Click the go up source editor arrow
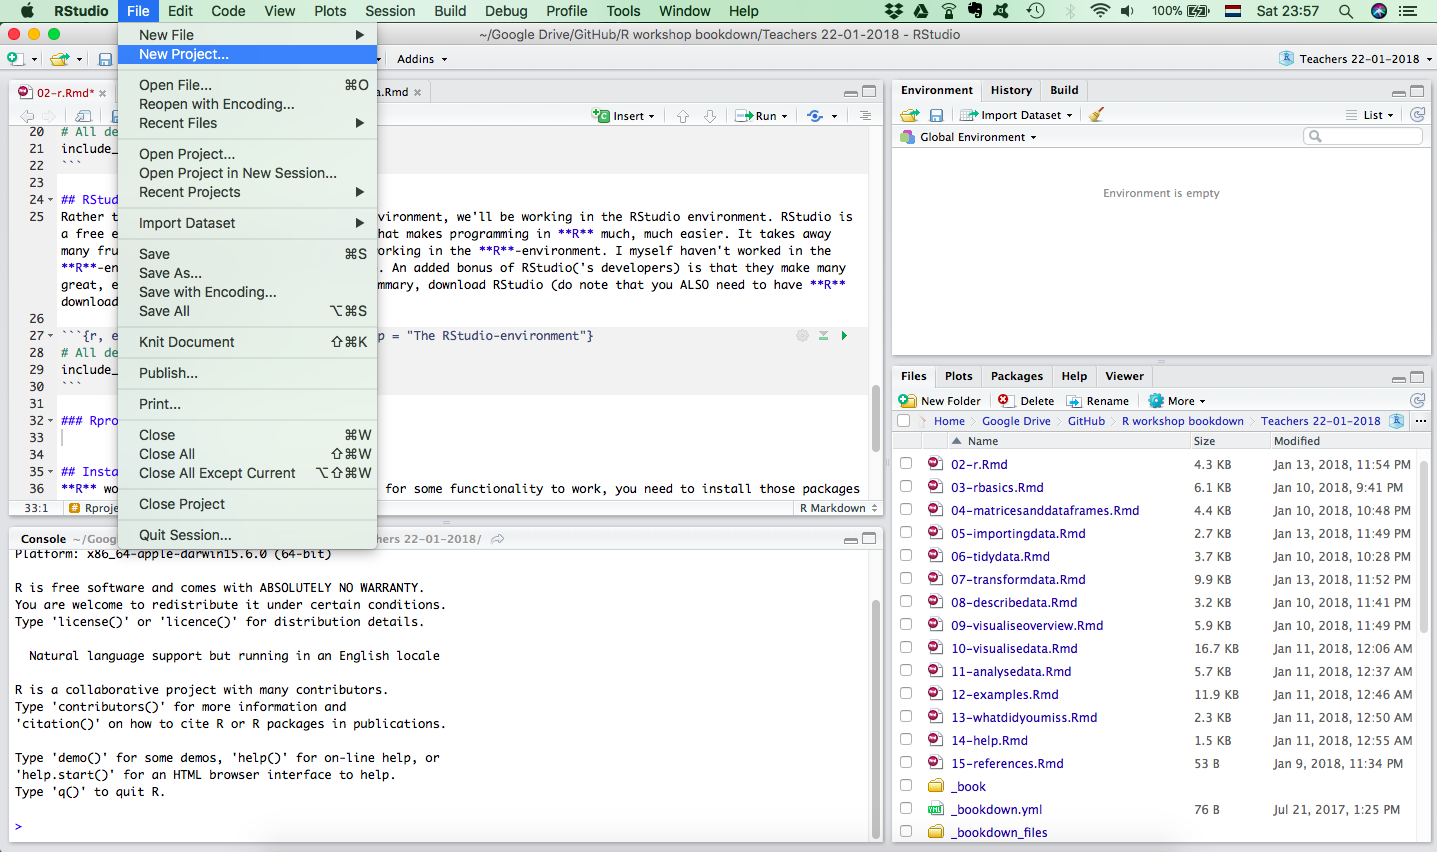 [683, 116]
